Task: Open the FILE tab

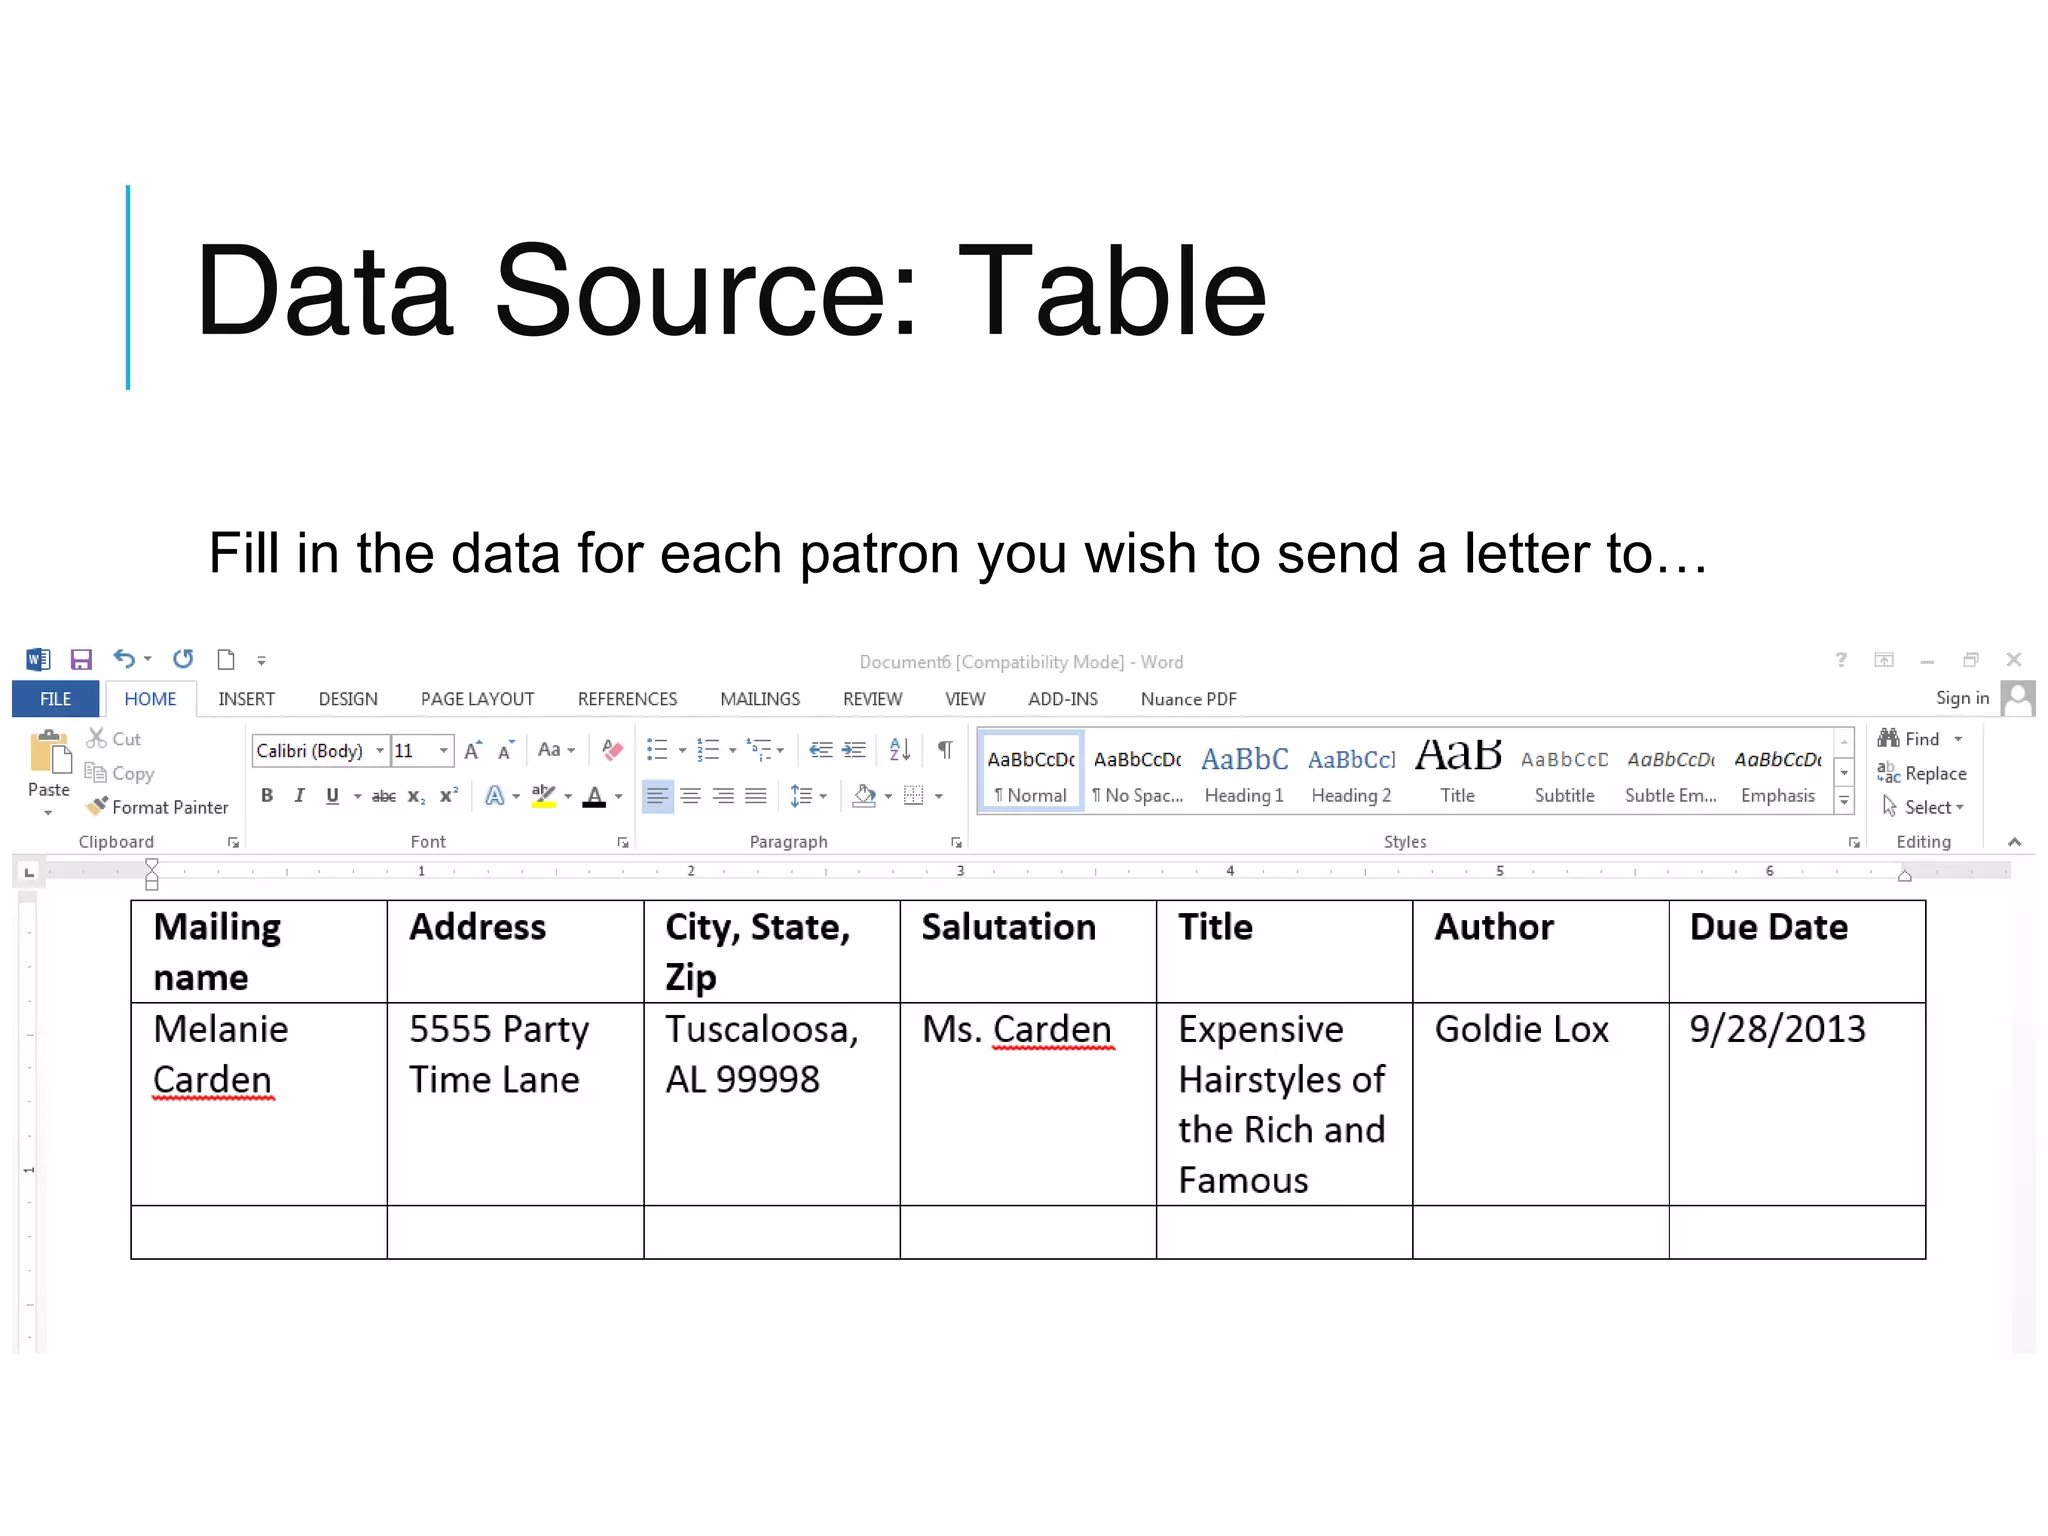Action: (x=55, y=699)
